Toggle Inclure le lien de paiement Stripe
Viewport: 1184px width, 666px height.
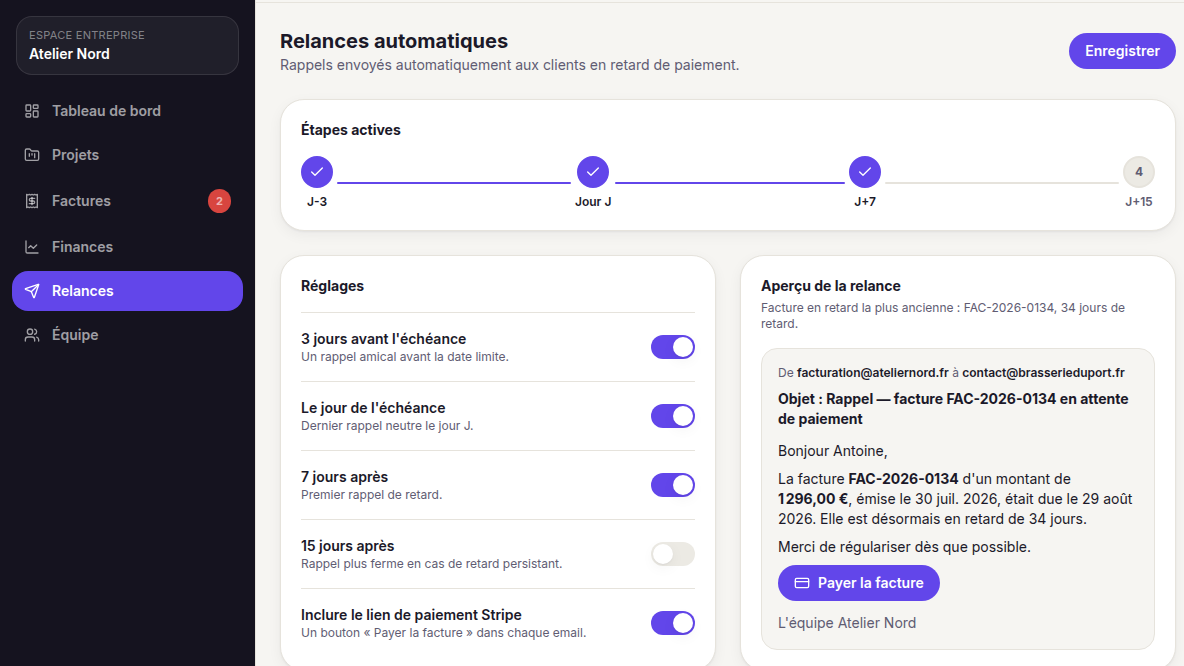click(673, 623)
